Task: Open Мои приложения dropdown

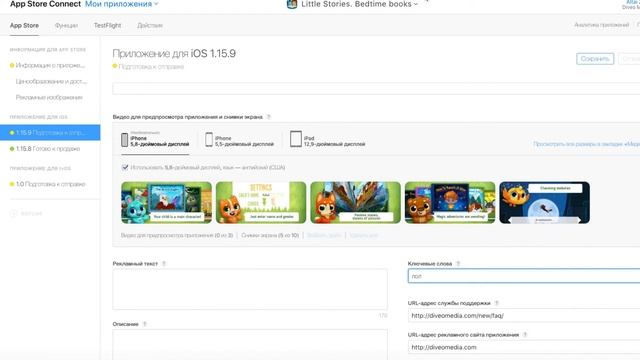Action: [122, 4]
